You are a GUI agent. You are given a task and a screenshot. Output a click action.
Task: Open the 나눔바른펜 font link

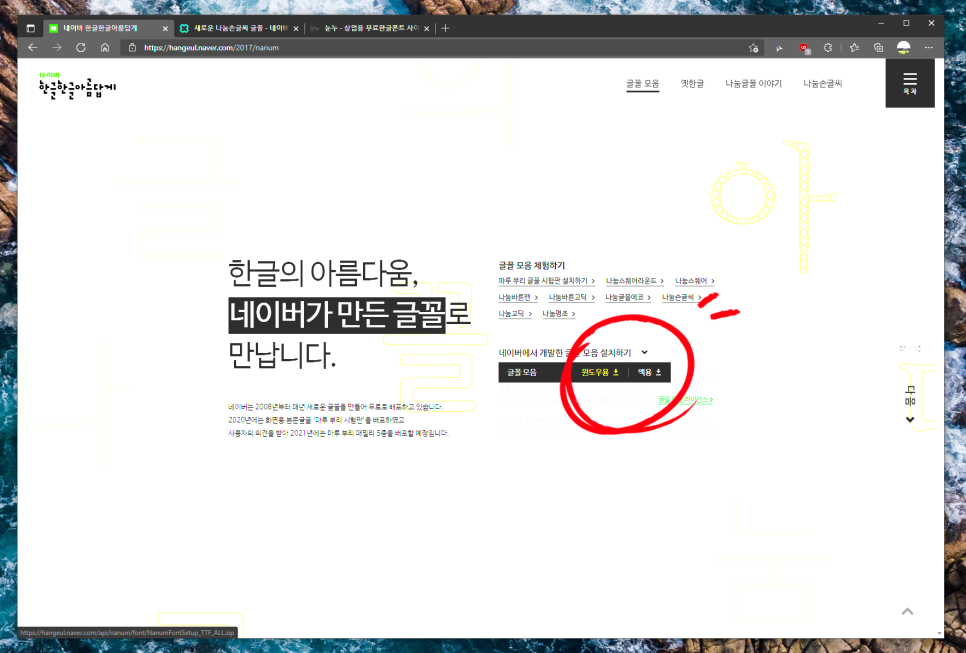coord(518,298)
